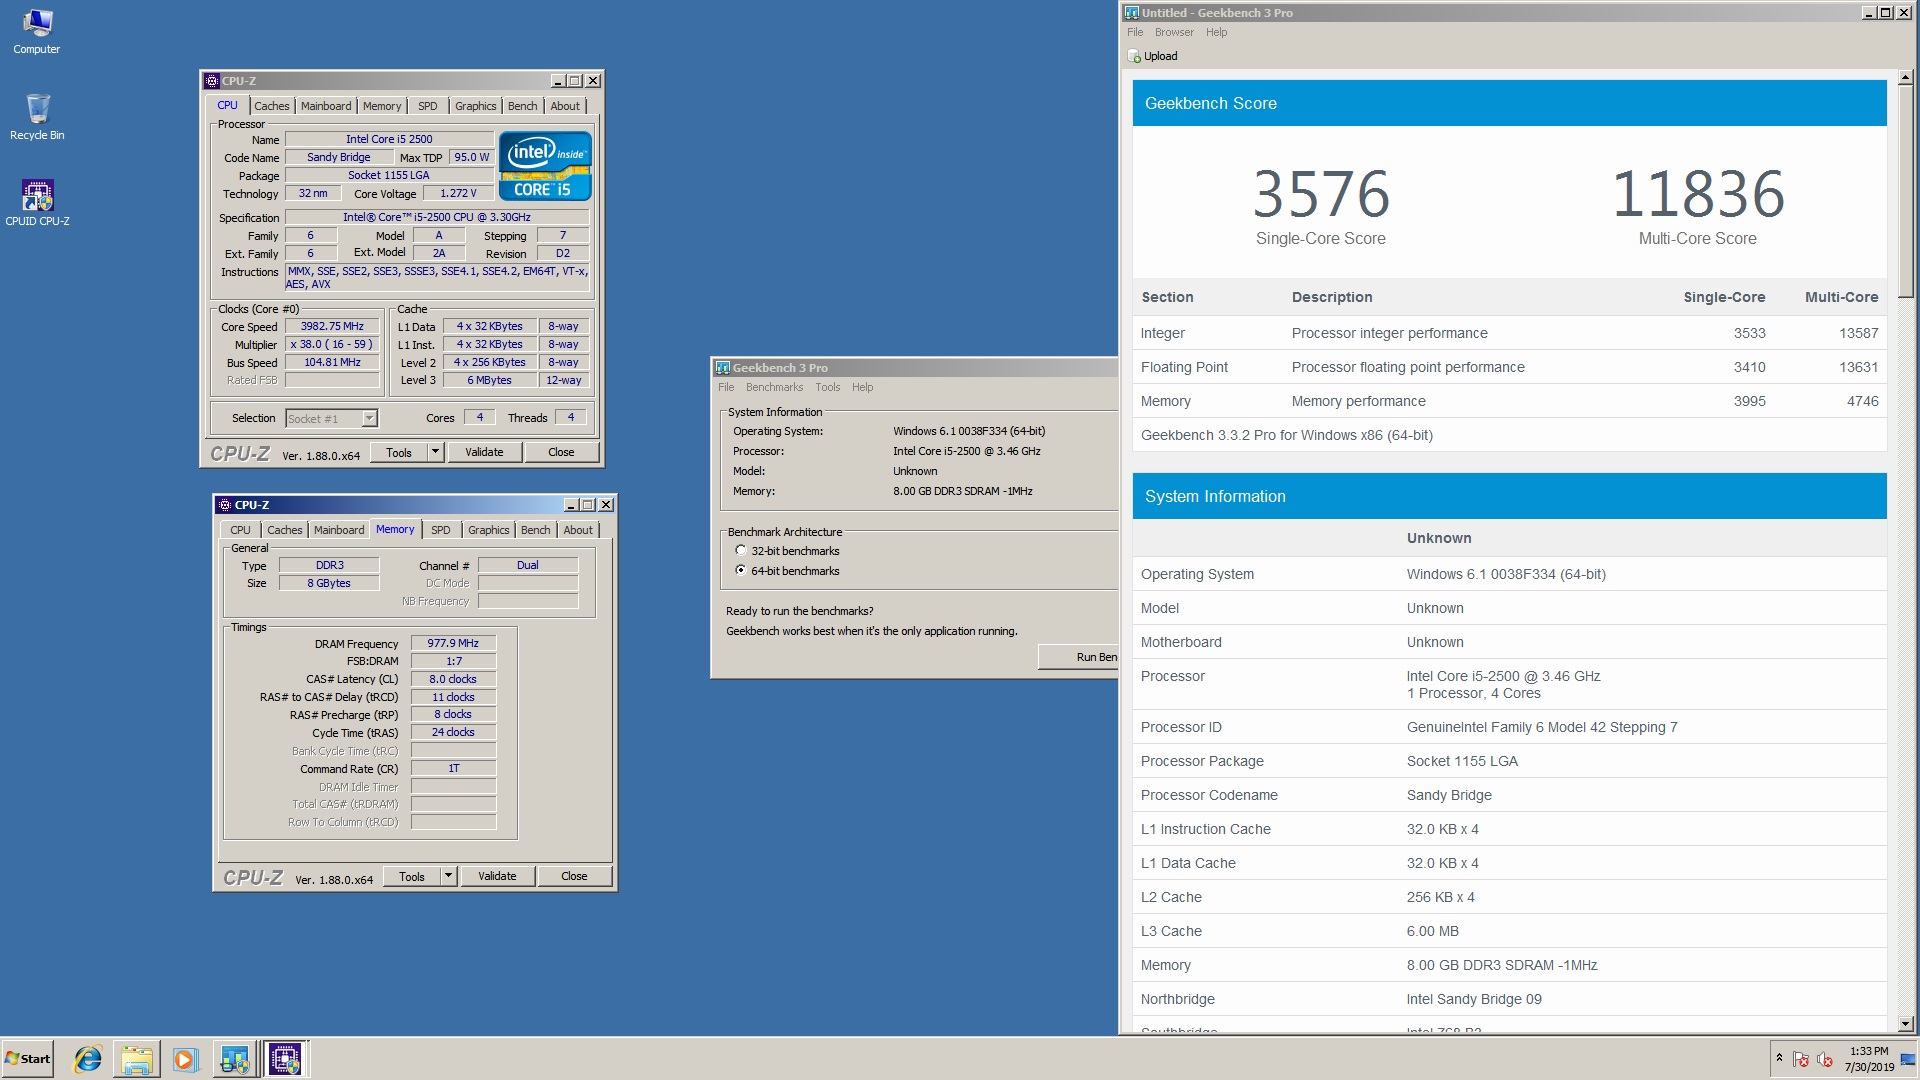
Task: Open Mainboard tab in lower CPU-Z window
Action: pyautogui.click(x=339, y=530)
